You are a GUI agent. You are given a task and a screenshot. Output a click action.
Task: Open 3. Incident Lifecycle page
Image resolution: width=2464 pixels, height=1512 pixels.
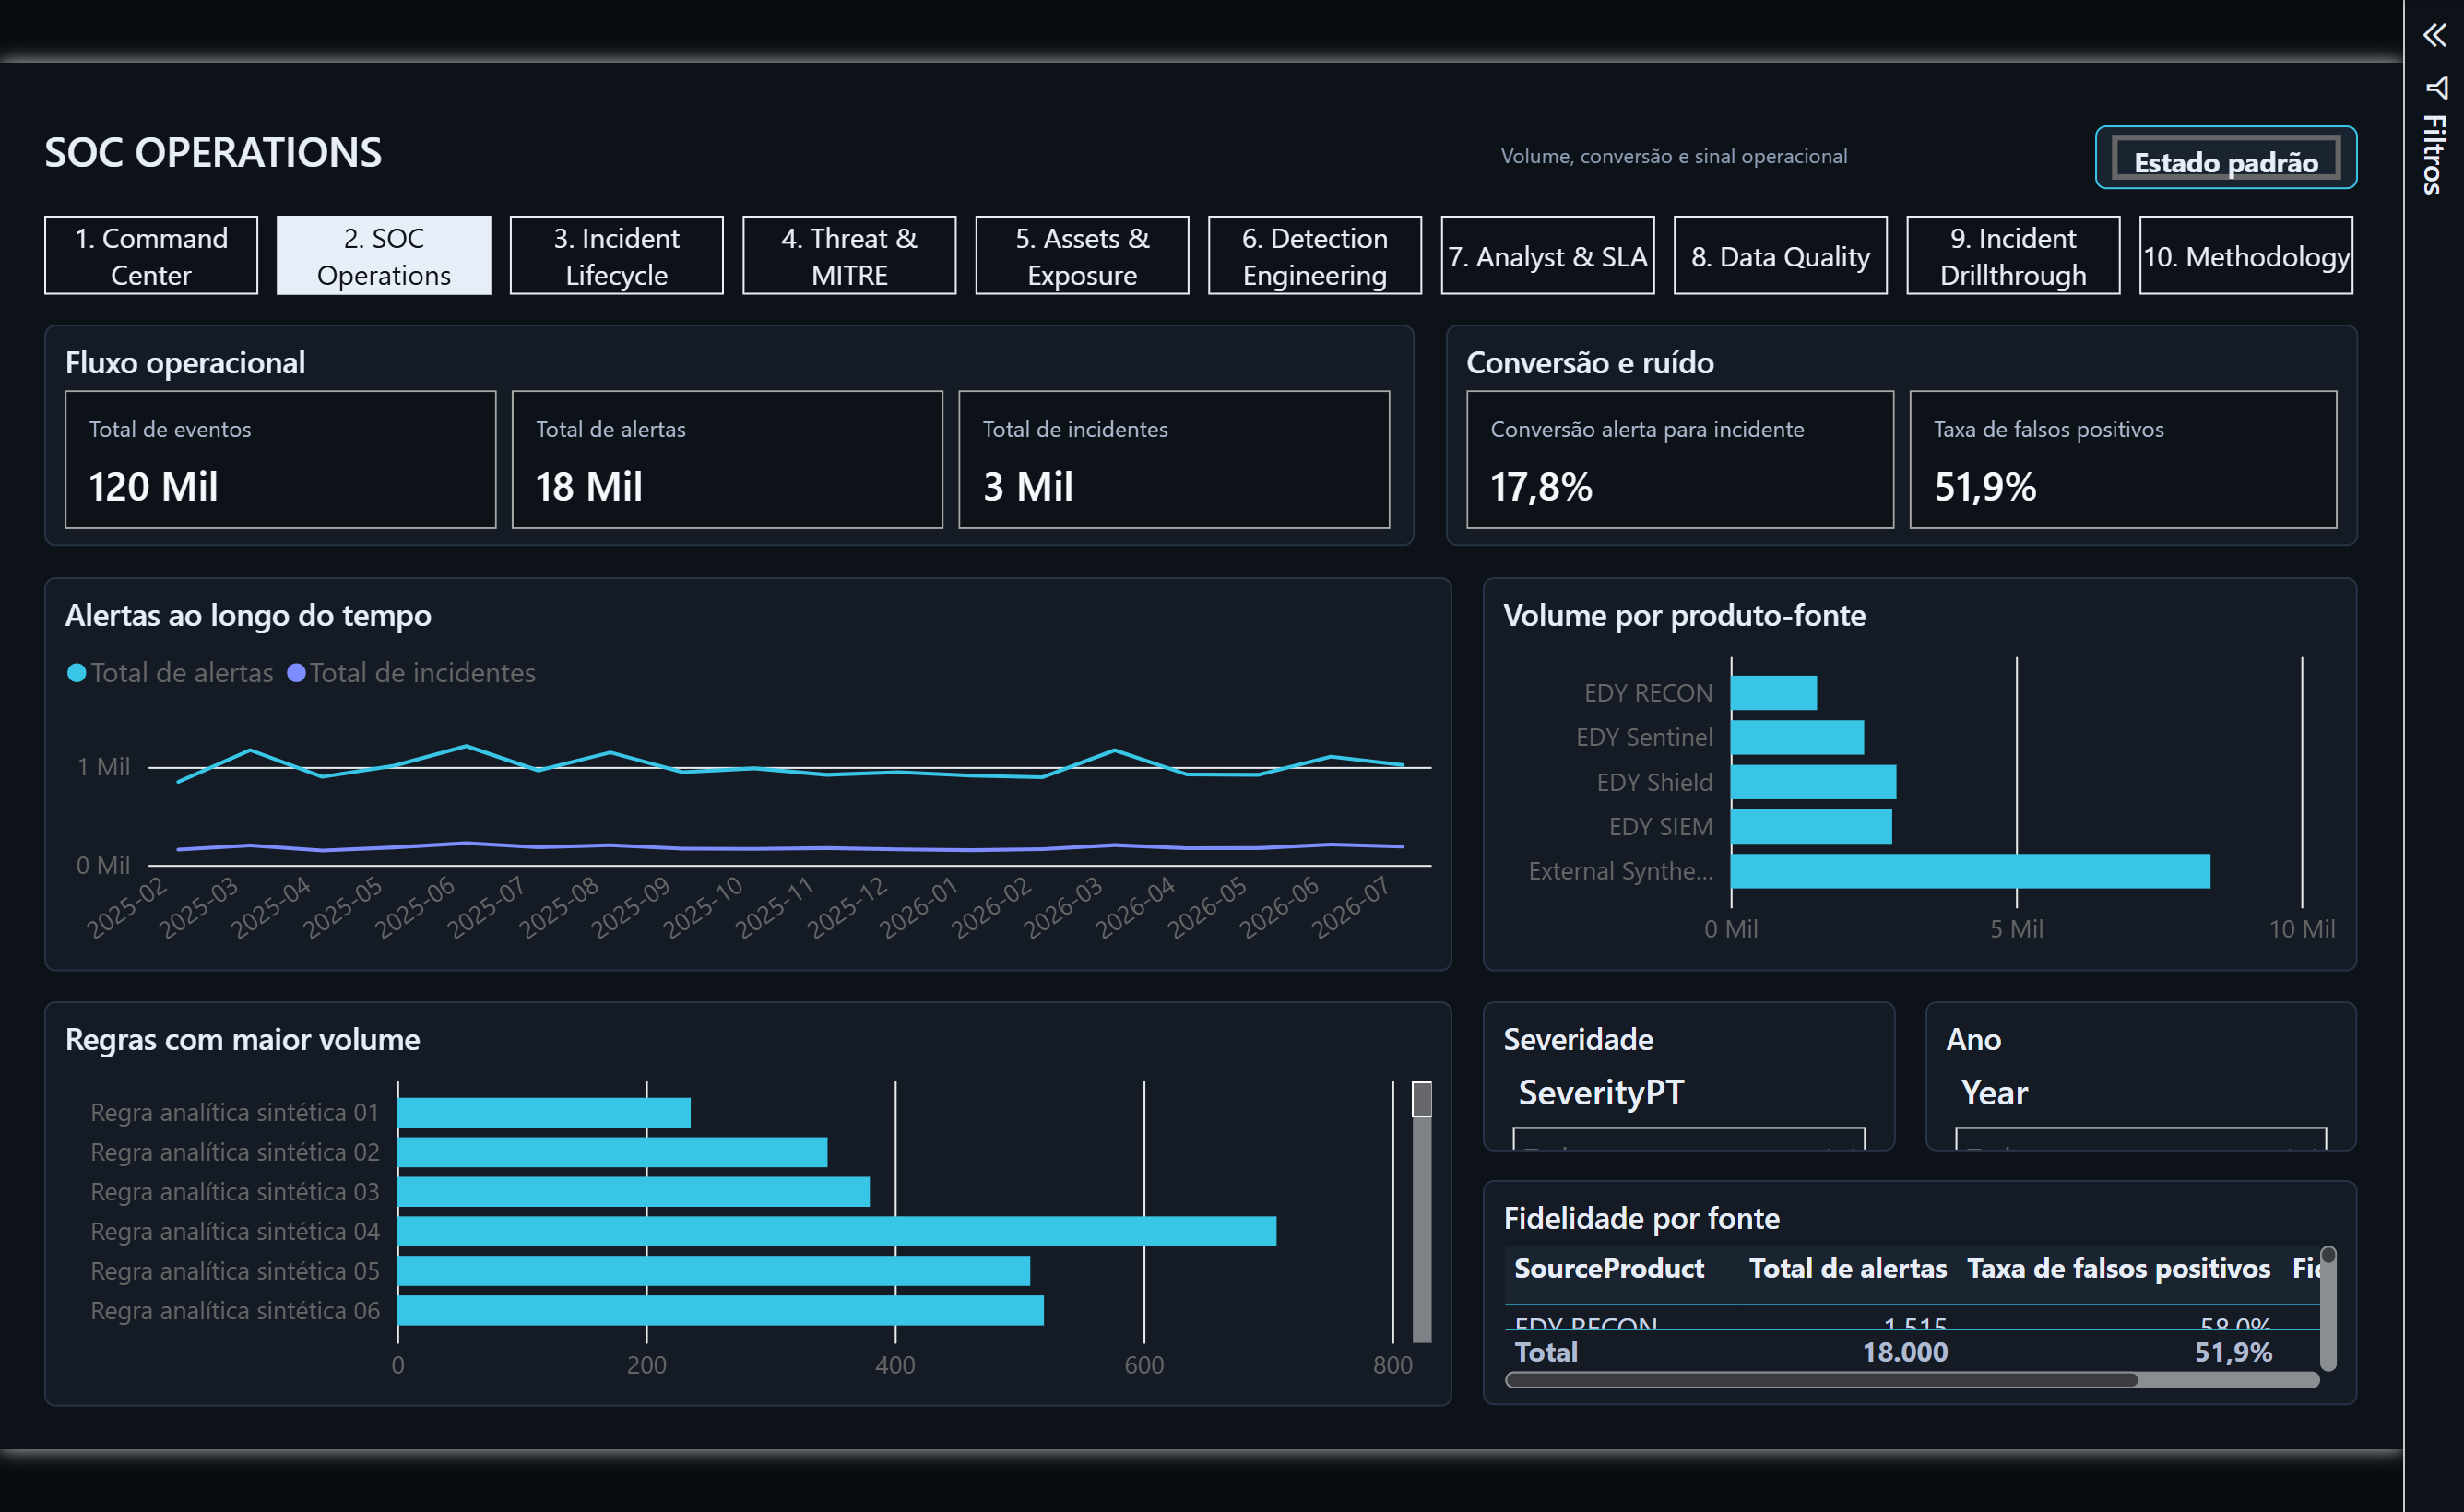(x=616, y=256)
